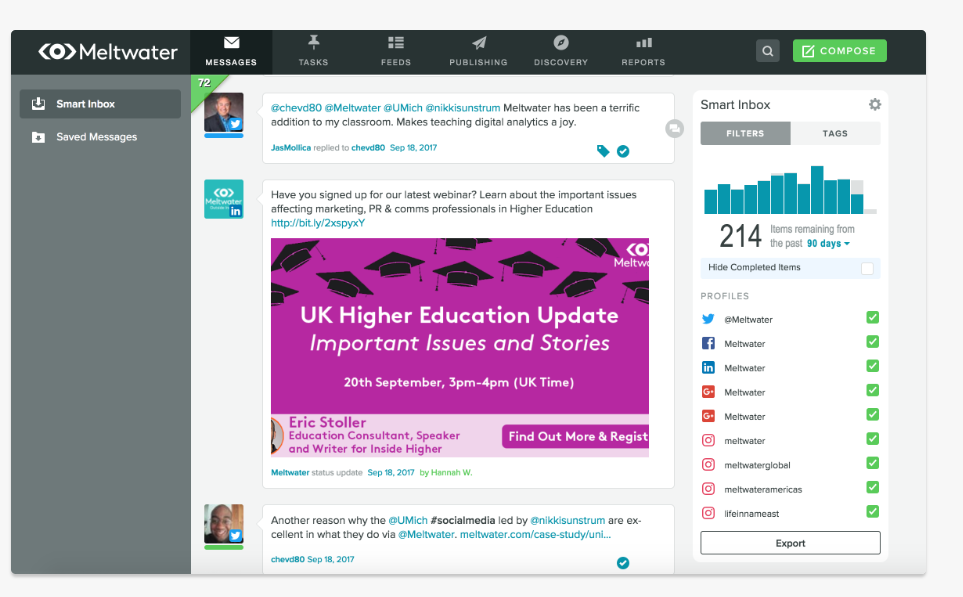963x597 pixels.
Task: Click the Hannah W. author link
Action: 451,472
